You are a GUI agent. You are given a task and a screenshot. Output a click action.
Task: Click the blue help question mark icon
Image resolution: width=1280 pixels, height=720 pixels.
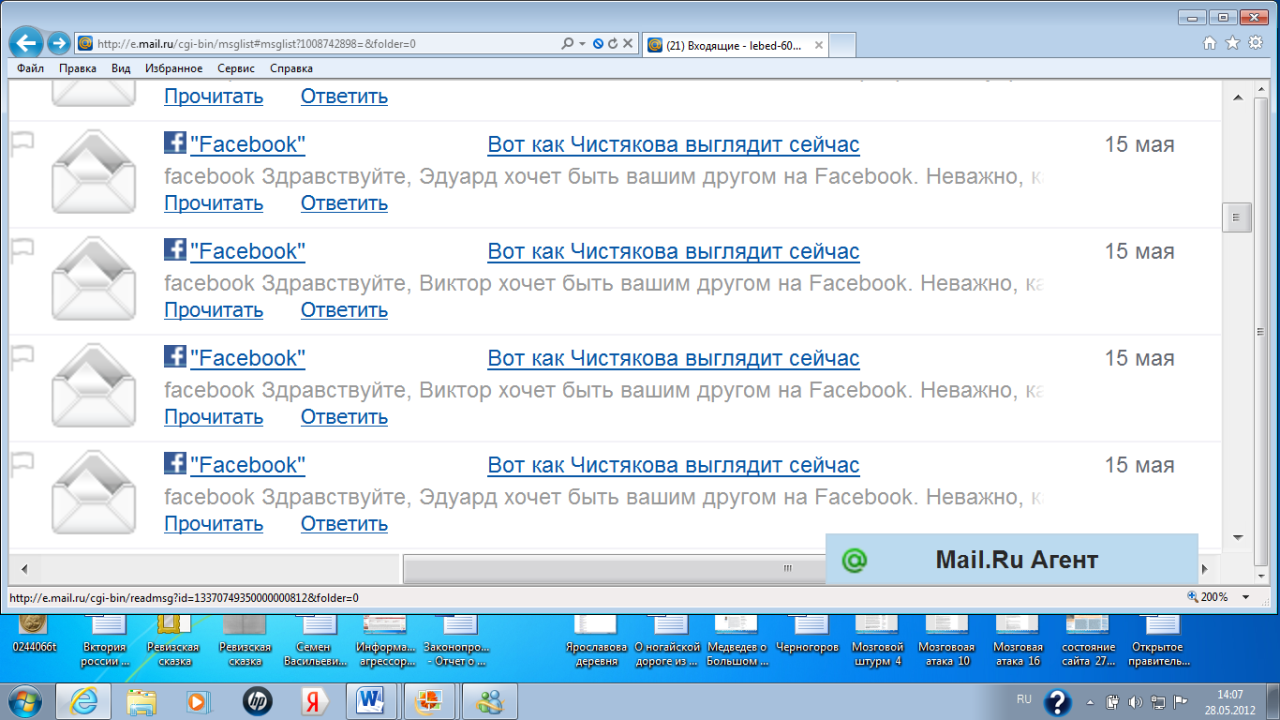pyautogui.click(x=1058, y=702)
